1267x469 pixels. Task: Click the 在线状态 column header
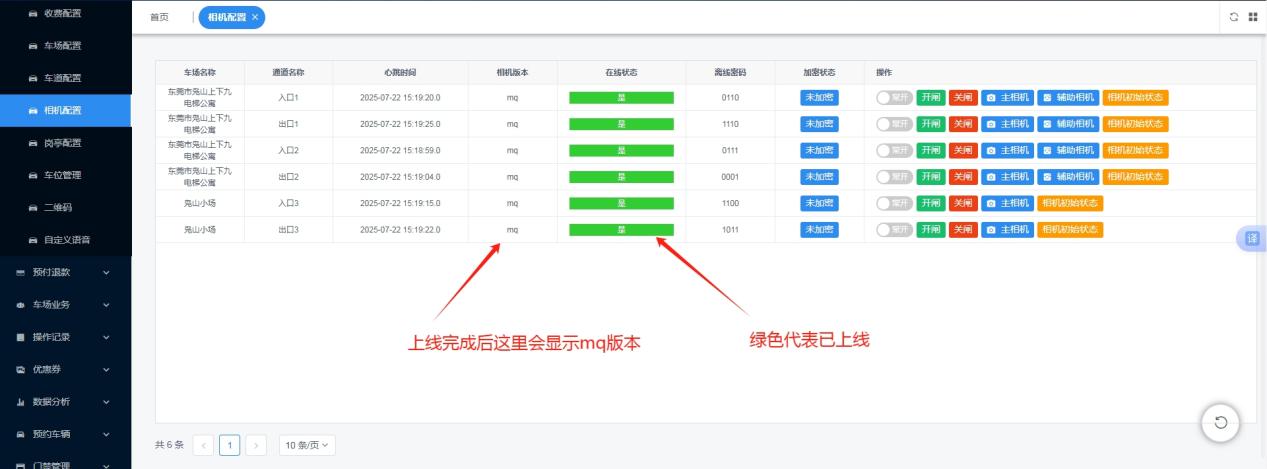621,72
